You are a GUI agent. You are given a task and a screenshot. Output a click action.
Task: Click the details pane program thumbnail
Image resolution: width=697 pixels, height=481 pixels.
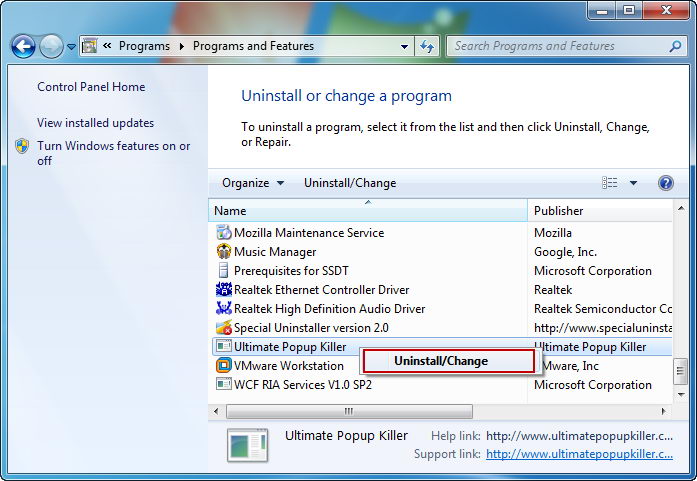click(x=248, y=445)
